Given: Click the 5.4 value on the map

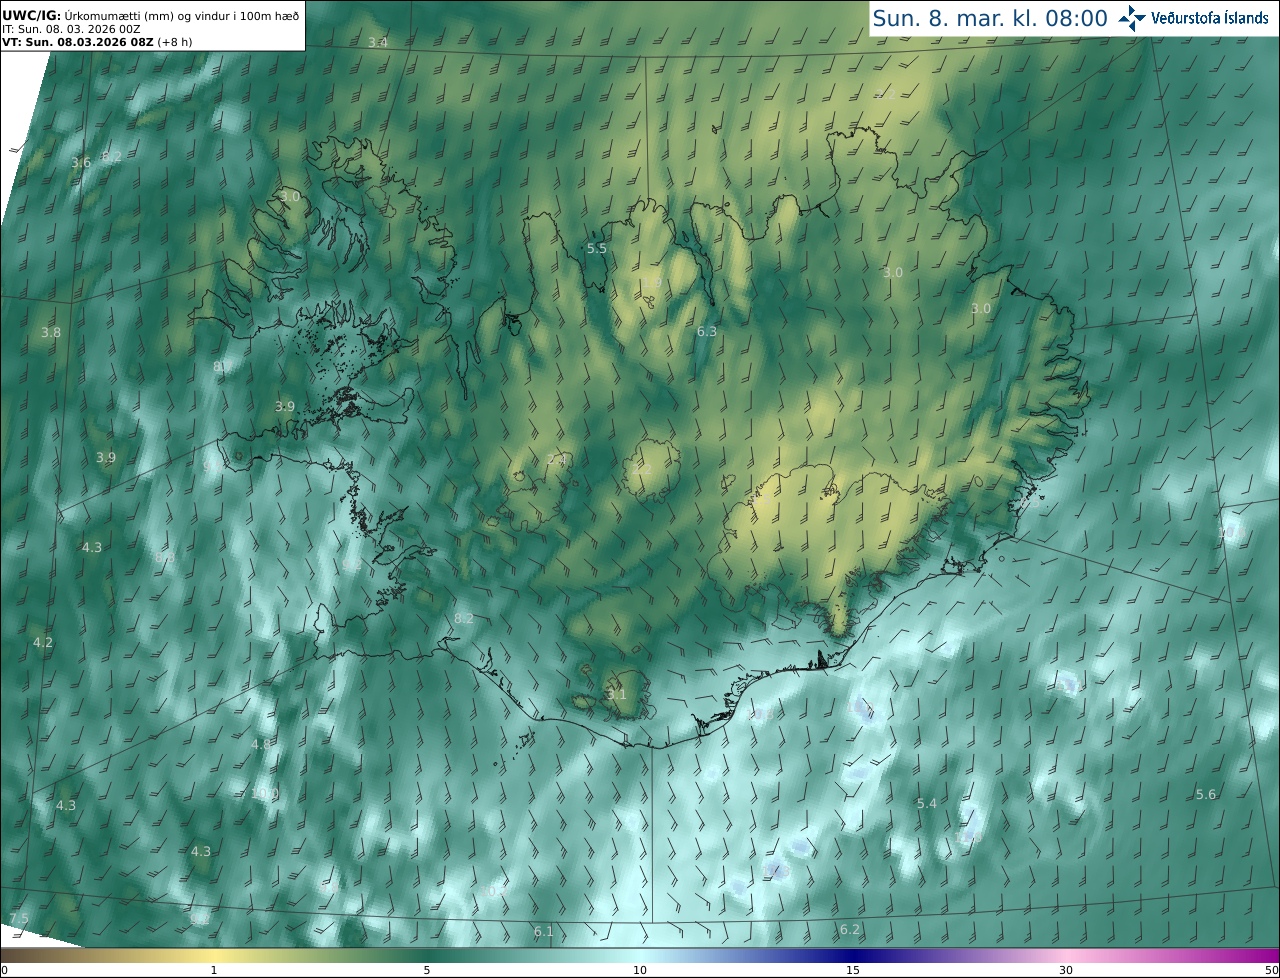Looking at the screenshot, I should [x=927, y=803].
